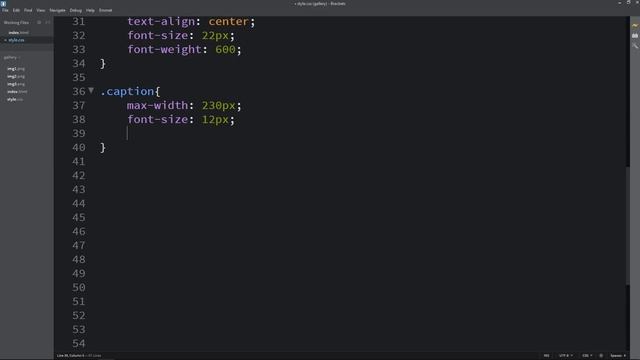This screenshot has width=640, height=360.
Task: Click line number 40 in the gutter
Action: pos(79,147)
